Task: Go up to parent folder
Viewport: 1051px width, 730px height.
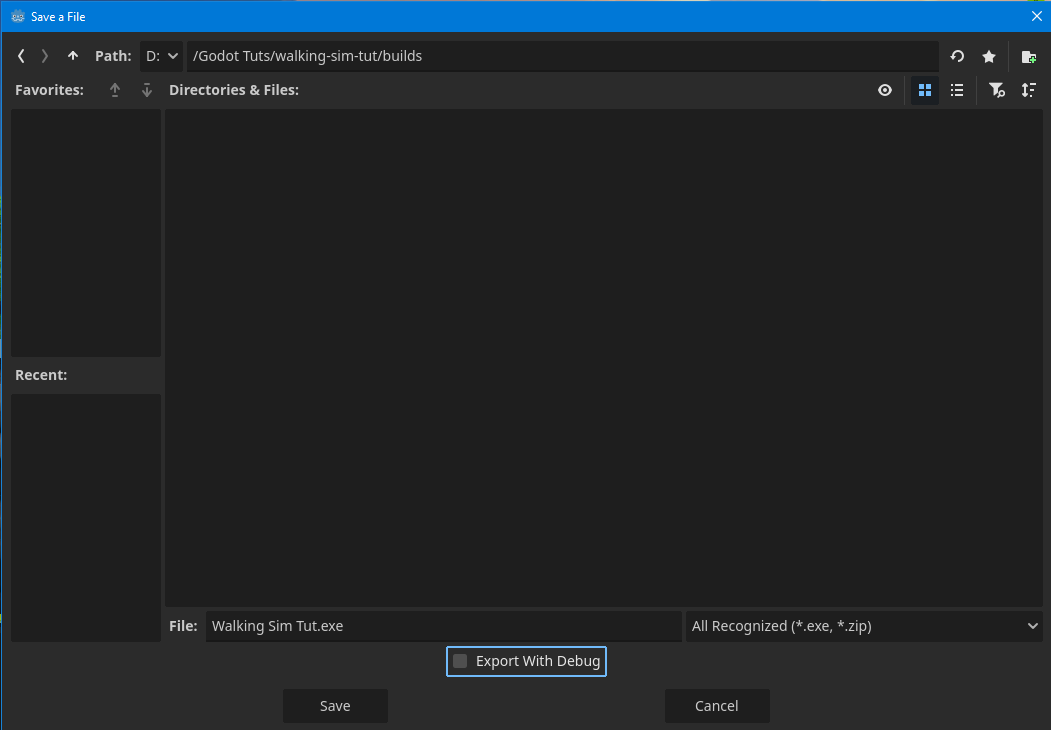Action: (73, 56)
